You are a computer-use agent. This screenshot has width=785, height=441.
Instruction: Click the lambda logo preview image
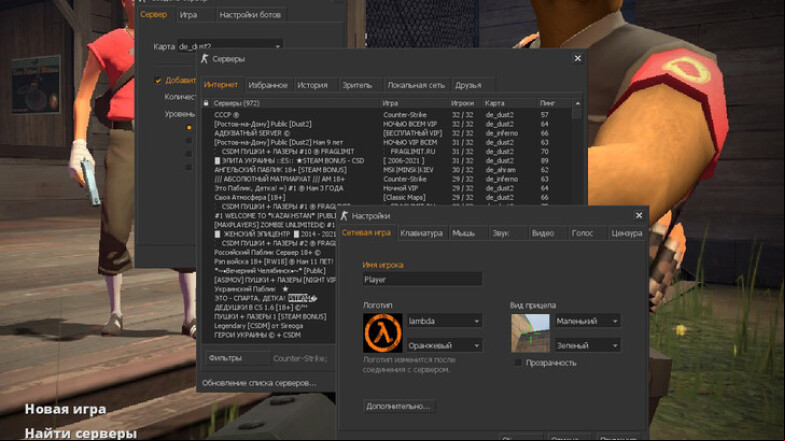382,333
